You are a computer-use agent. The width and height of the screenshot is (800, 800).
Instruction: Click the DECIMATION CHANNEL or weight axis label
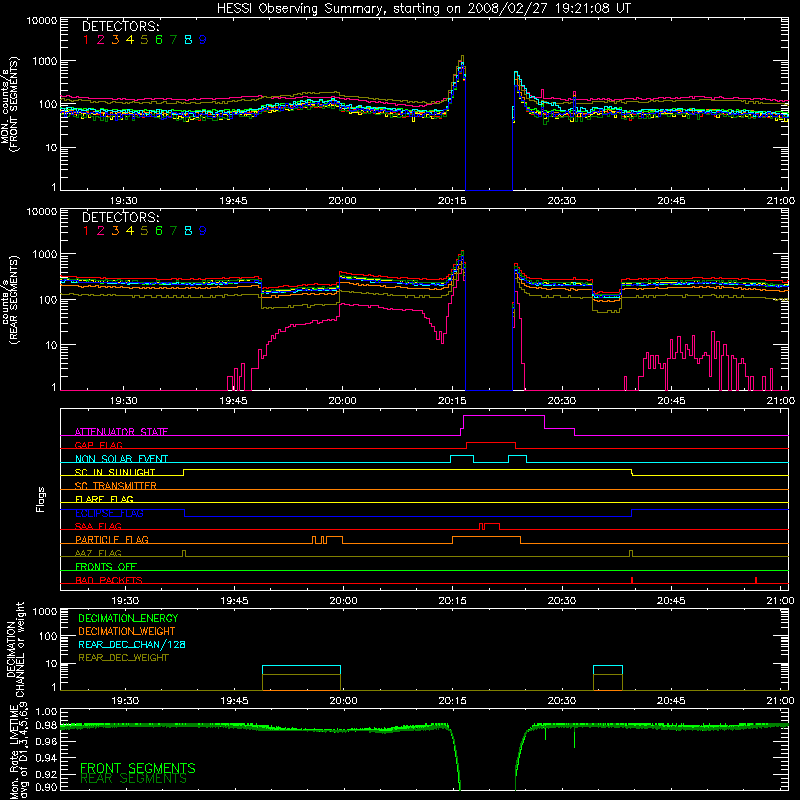click(x=15, y=649)
